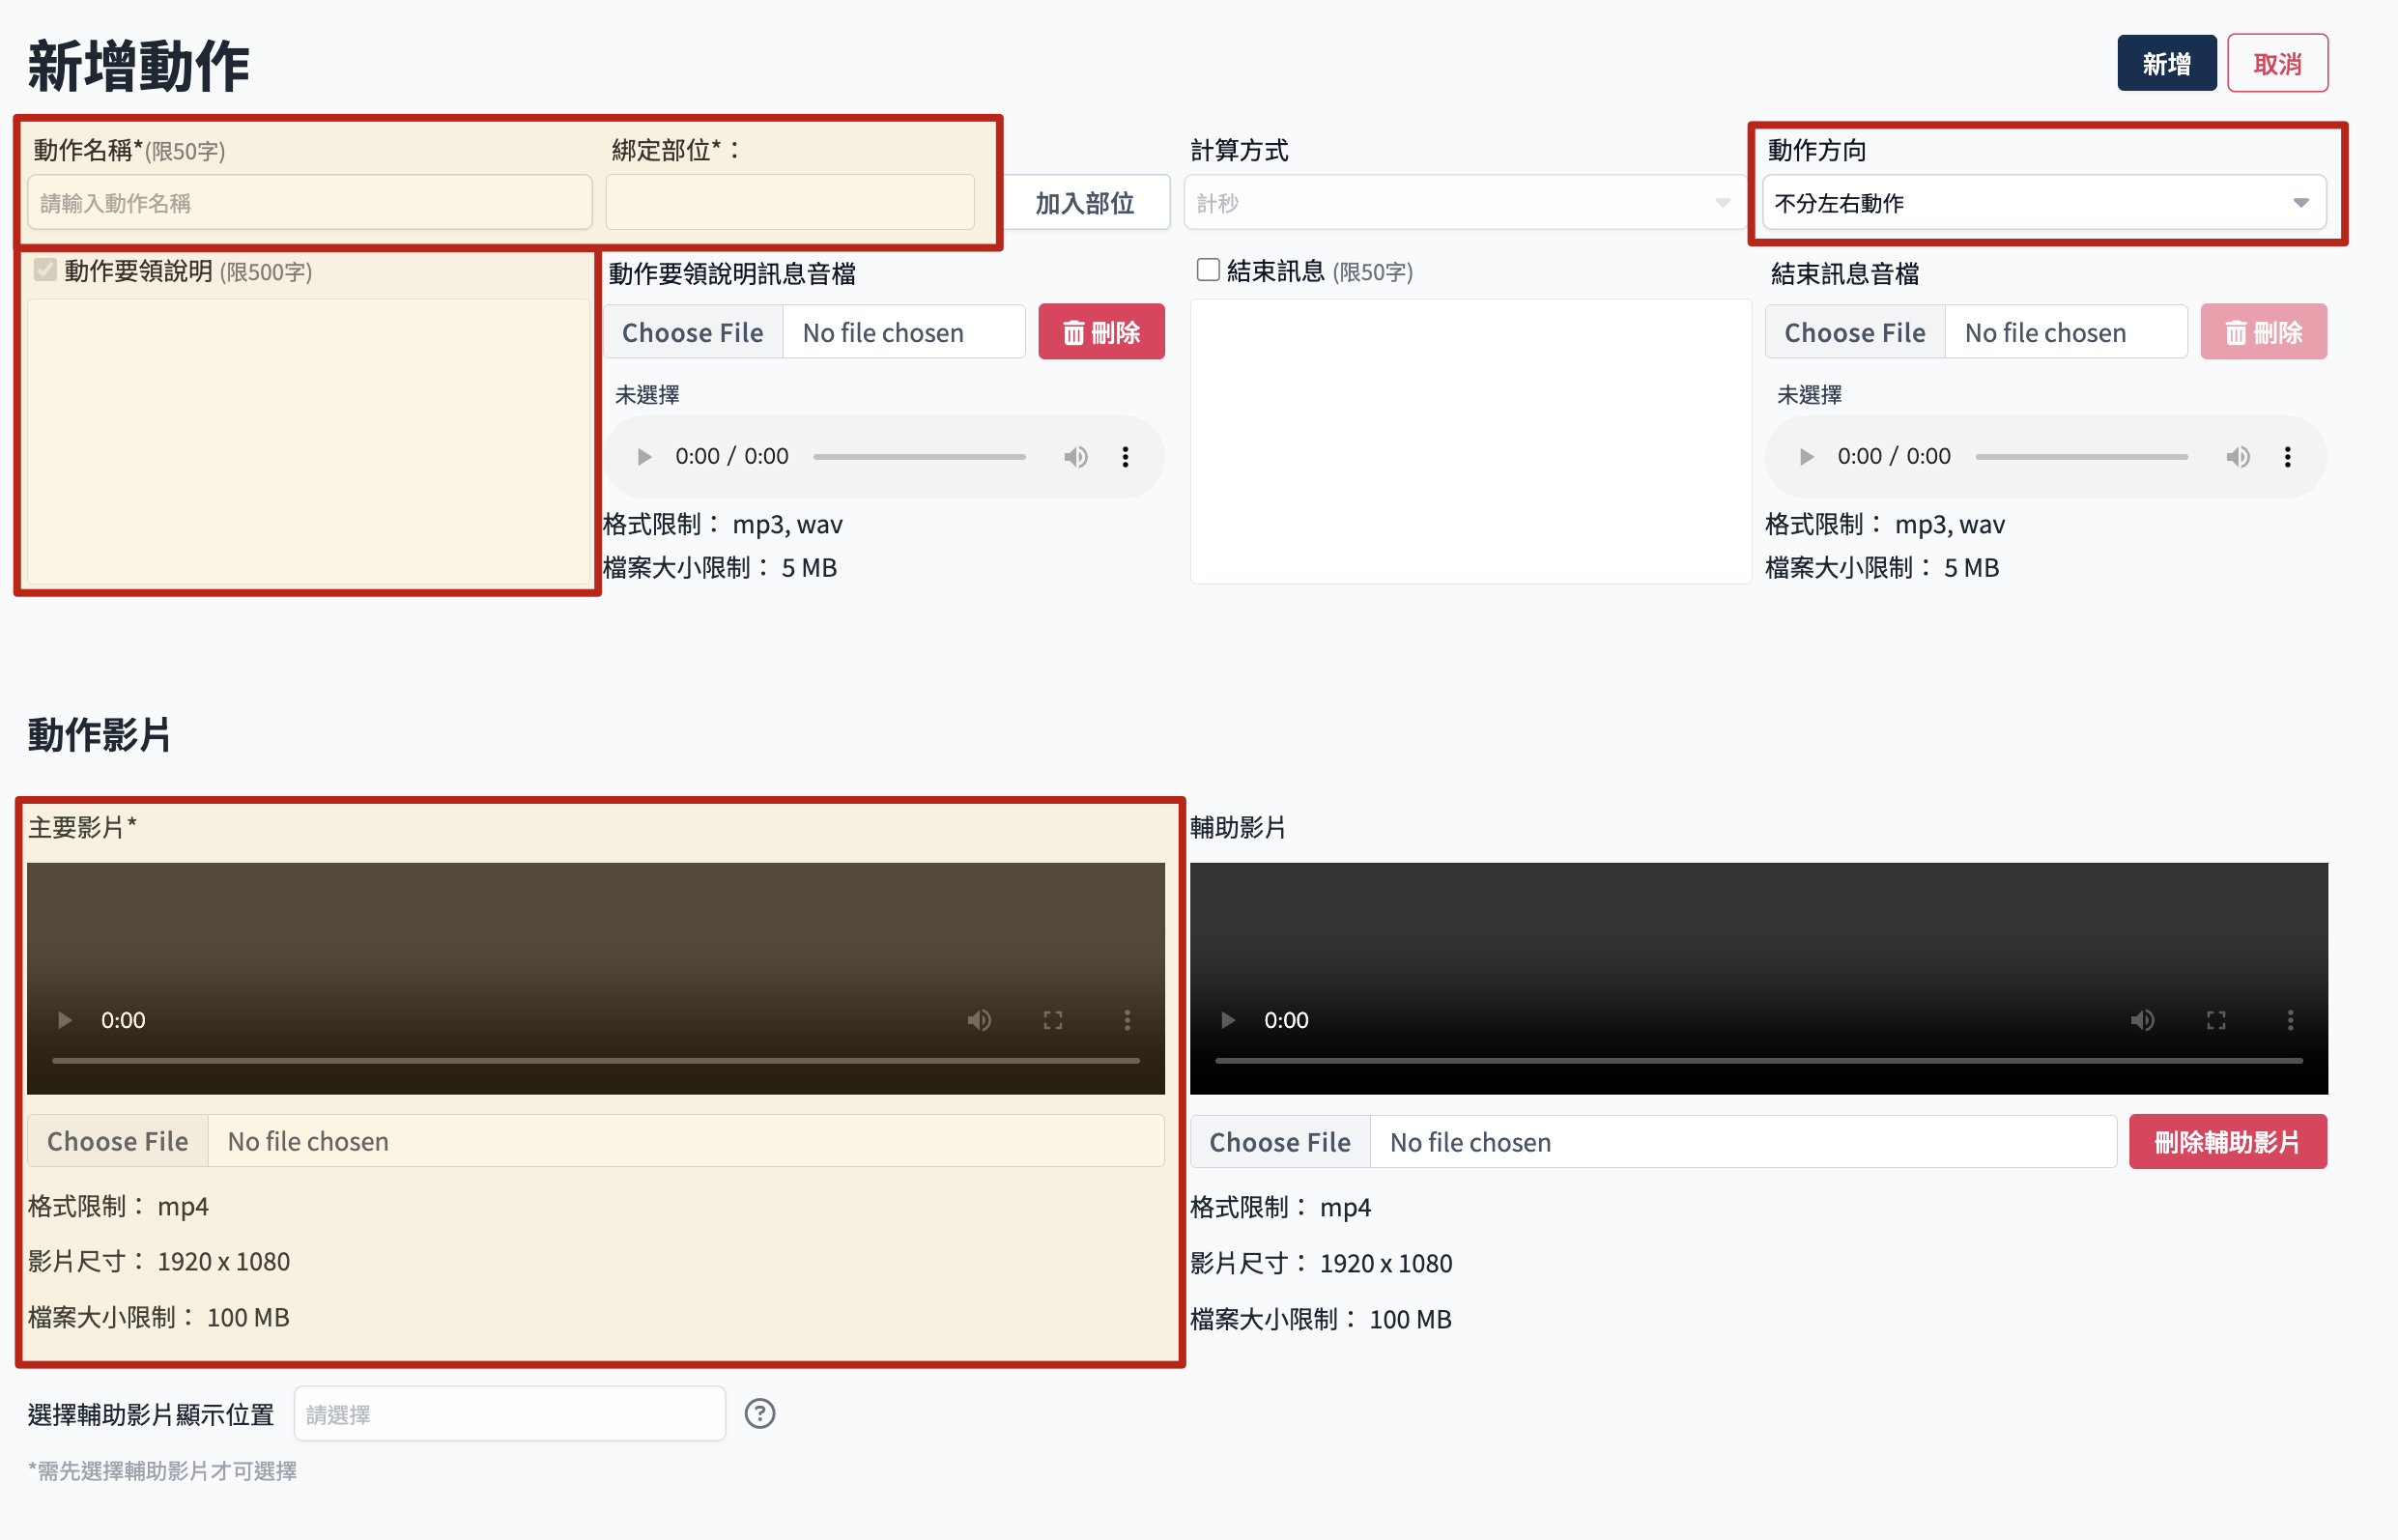2398x1540 pixels.
Task: Open the 選擇輔助影片顯示位置 select box
Action: pos(509,1414)
